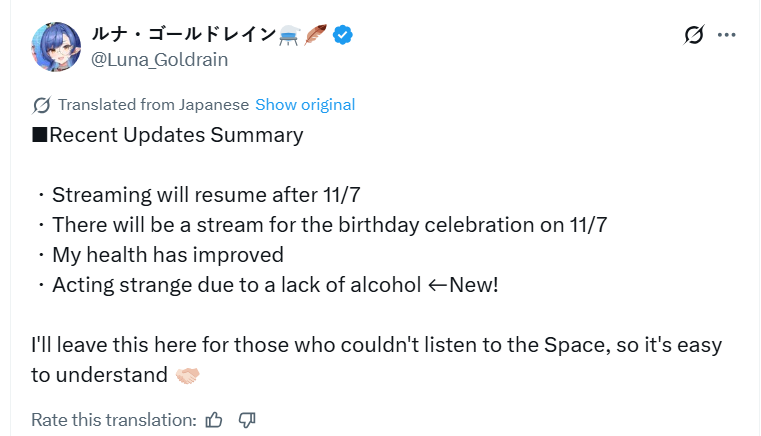Click the Rate this translation label
Image resolution: width=761 pixels, height=436 pixels.
click(113, 420)
